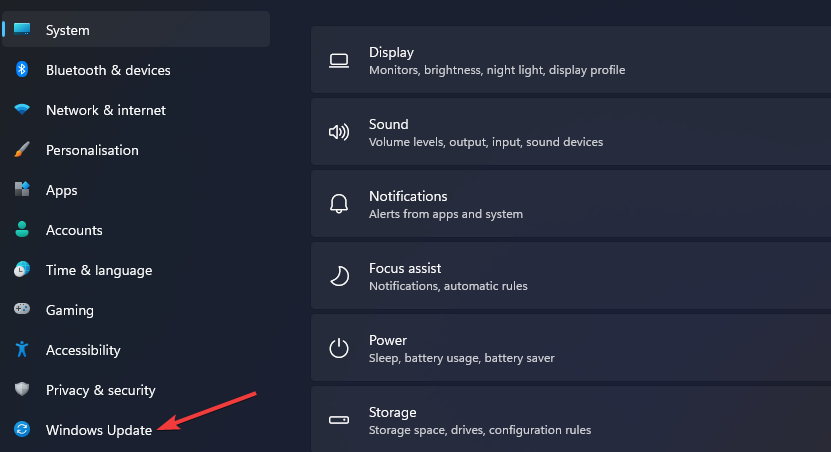Click the Windows Update sync arrows icon
Screen dimensions: 831x452
tap(21, 430)
